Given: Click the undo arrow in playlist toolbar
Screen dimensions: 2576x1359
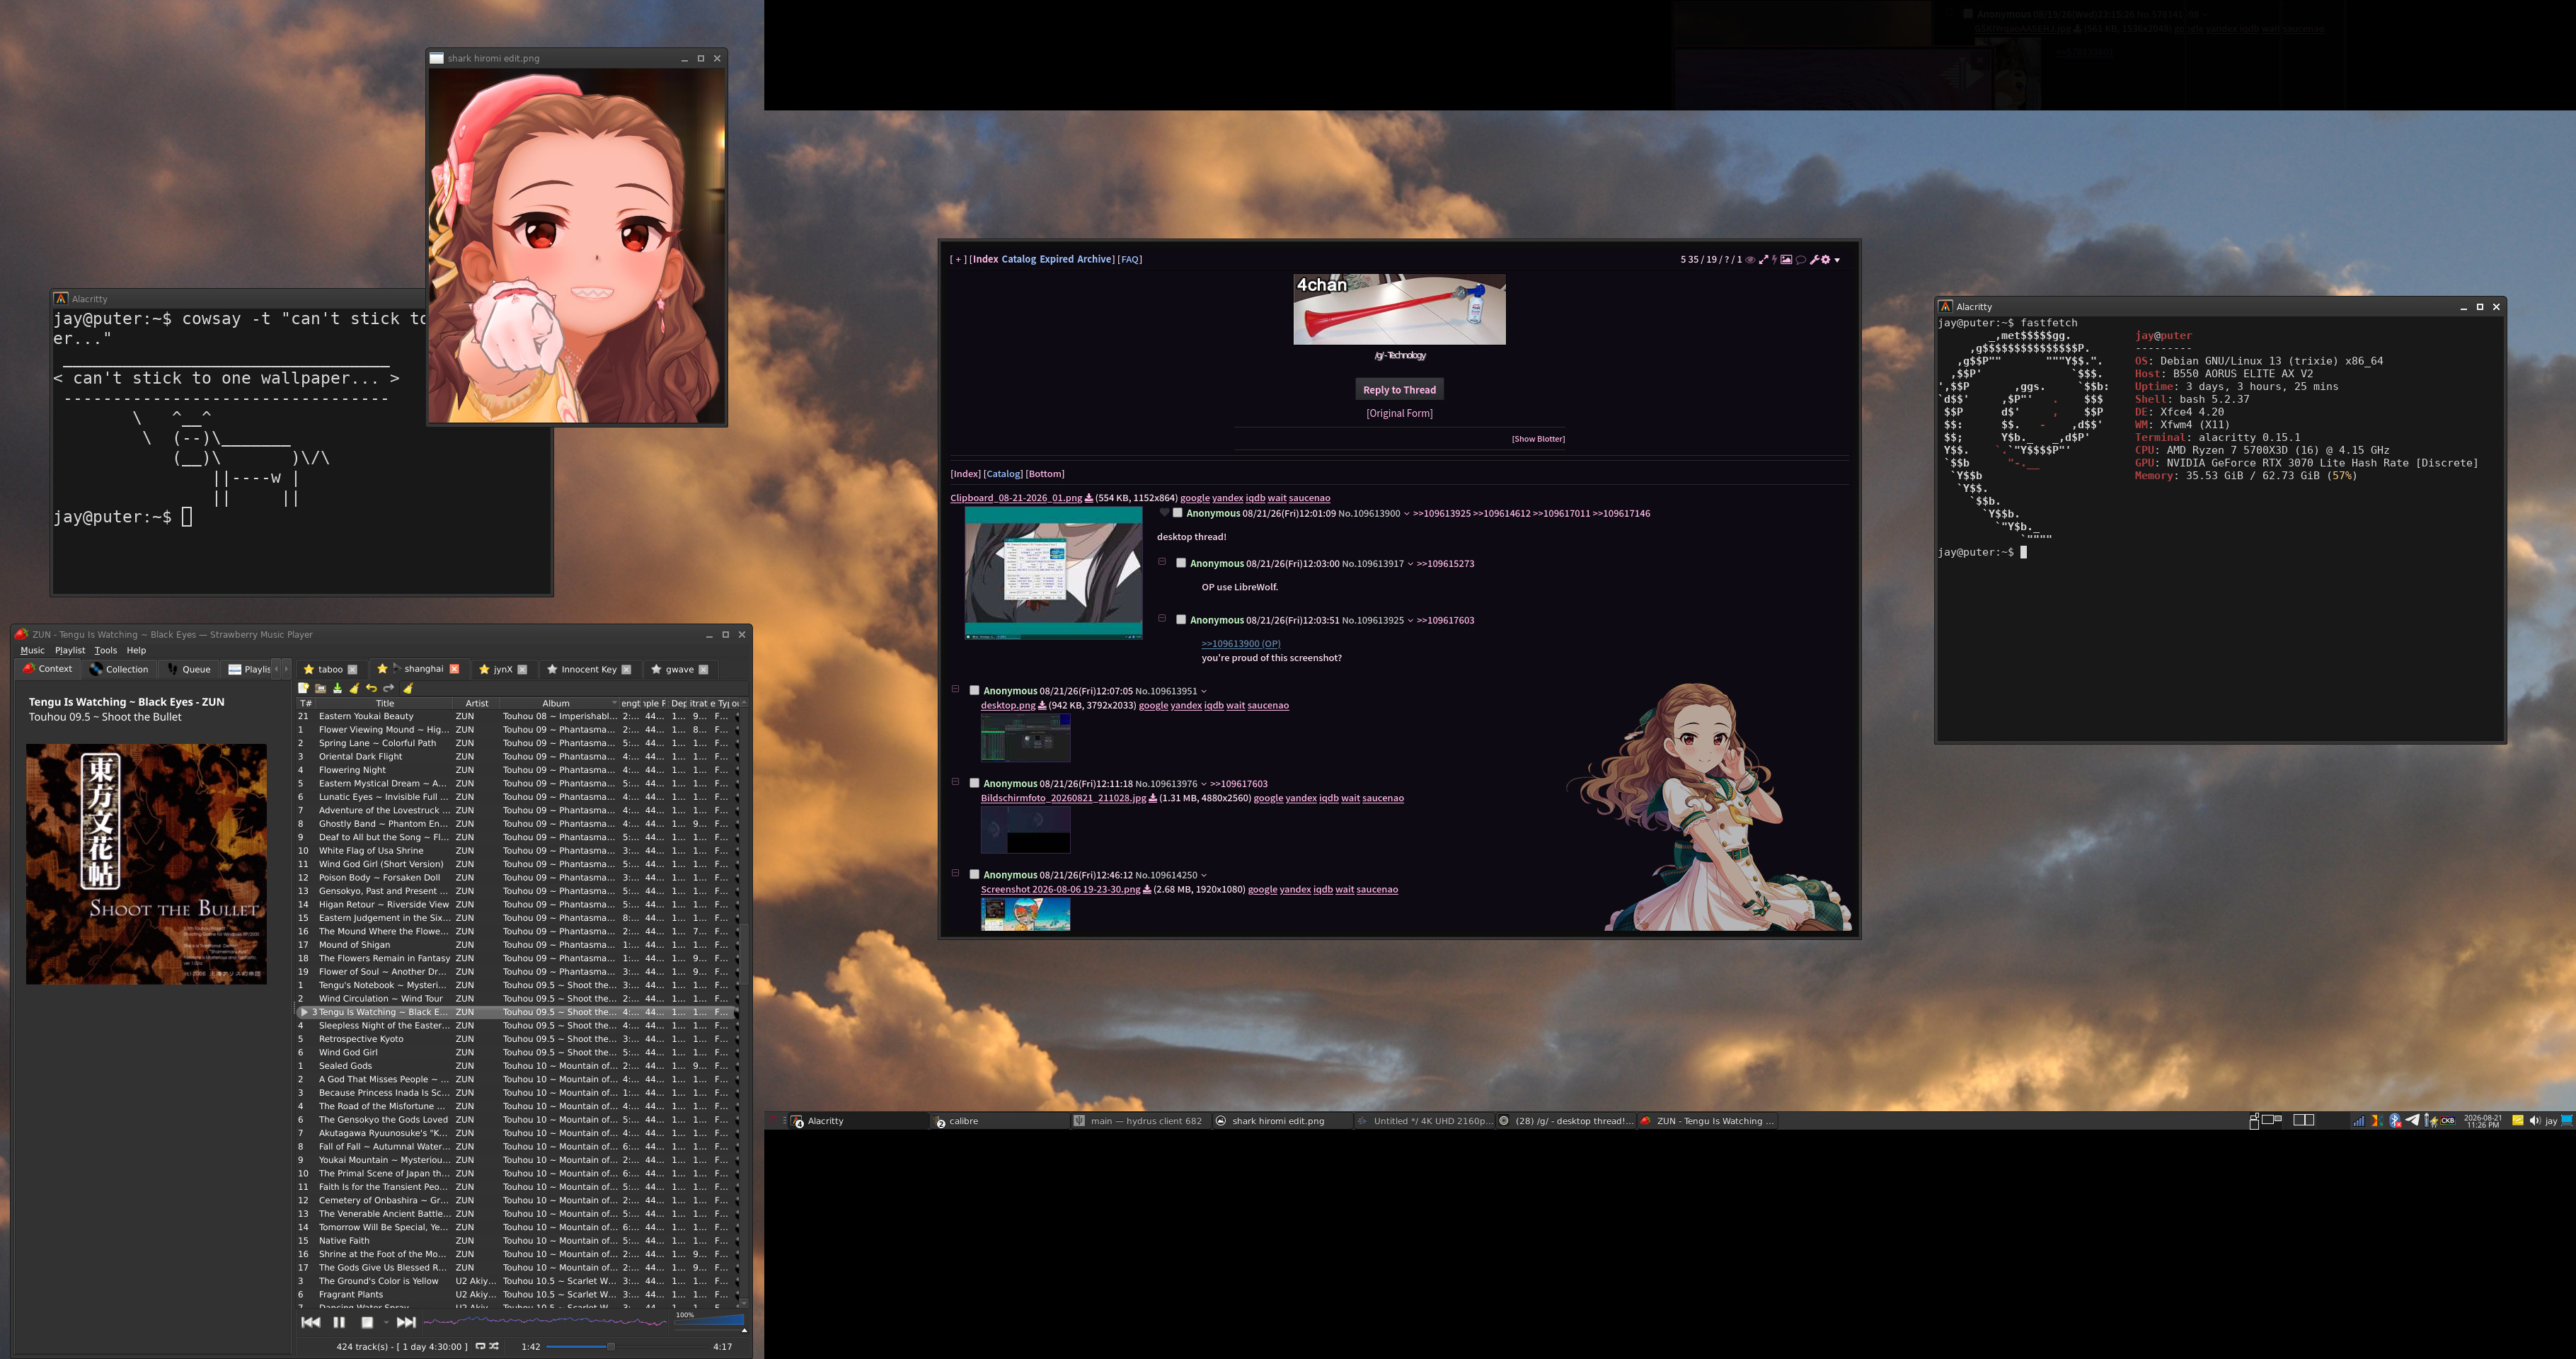Looking at the screenshot, I should point(371,688).
